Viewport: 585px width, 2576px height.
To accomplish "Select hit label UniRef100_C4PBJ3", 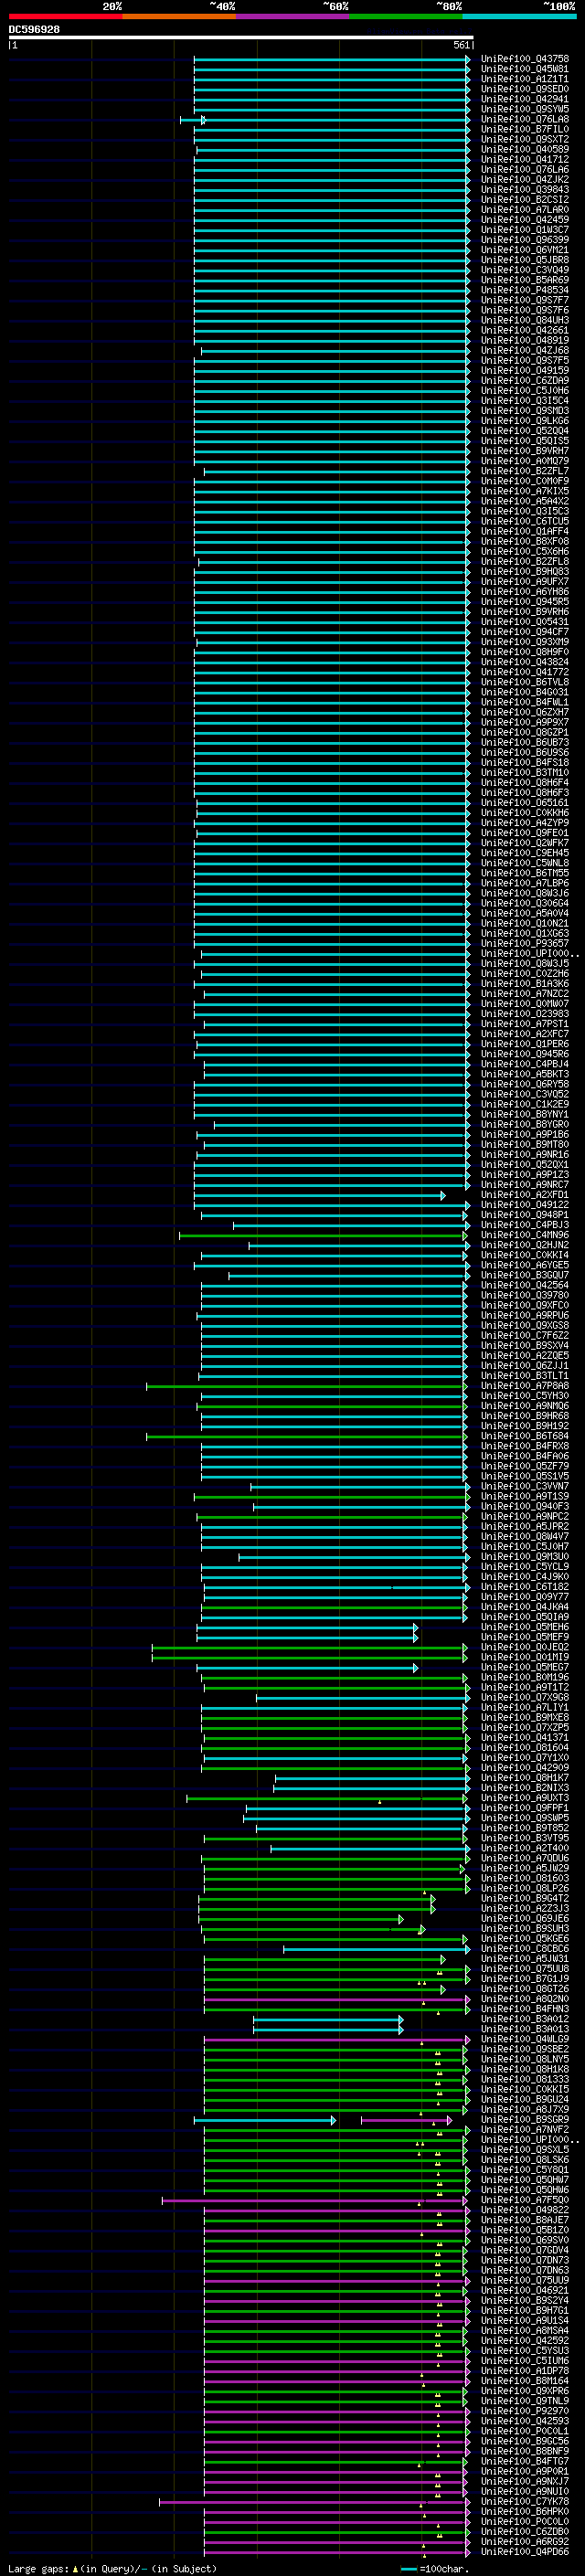I will click(525, 1225).
